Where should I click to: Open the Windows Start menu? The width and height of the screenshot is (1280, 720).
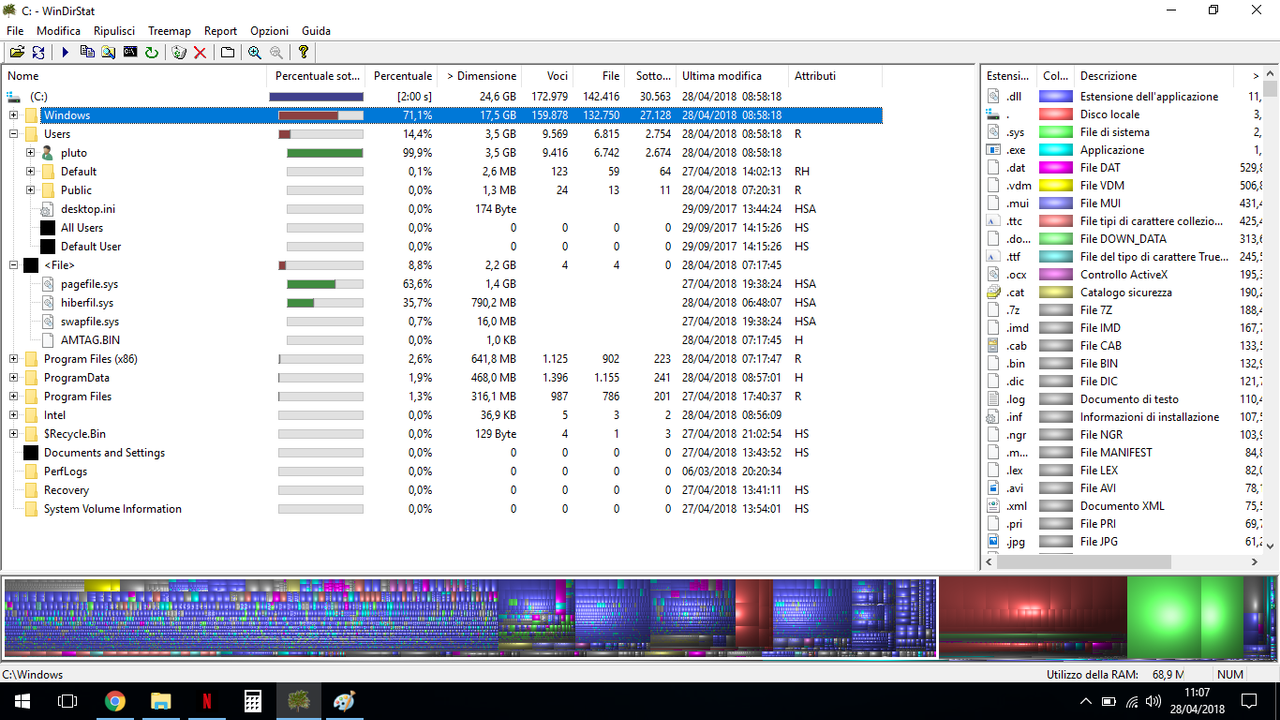(x=20, y=700)
